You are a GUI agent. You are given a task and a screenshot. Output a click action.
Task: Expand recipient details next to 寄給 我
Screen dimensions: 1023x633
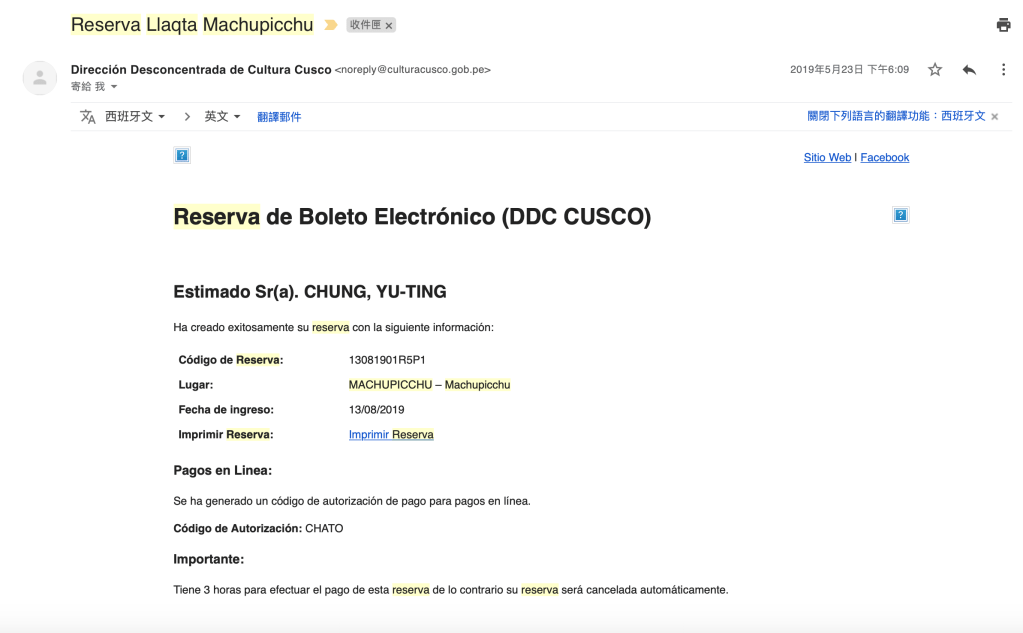click(x=114, y=87)
